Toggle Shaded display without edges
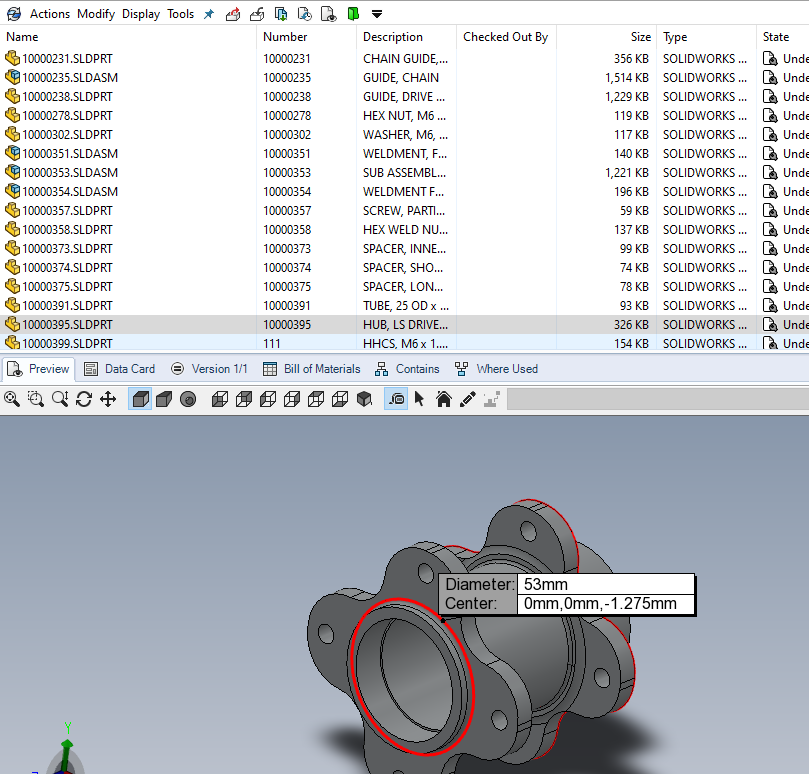This screenshot has height=774, width=809. tap(164, 399)
